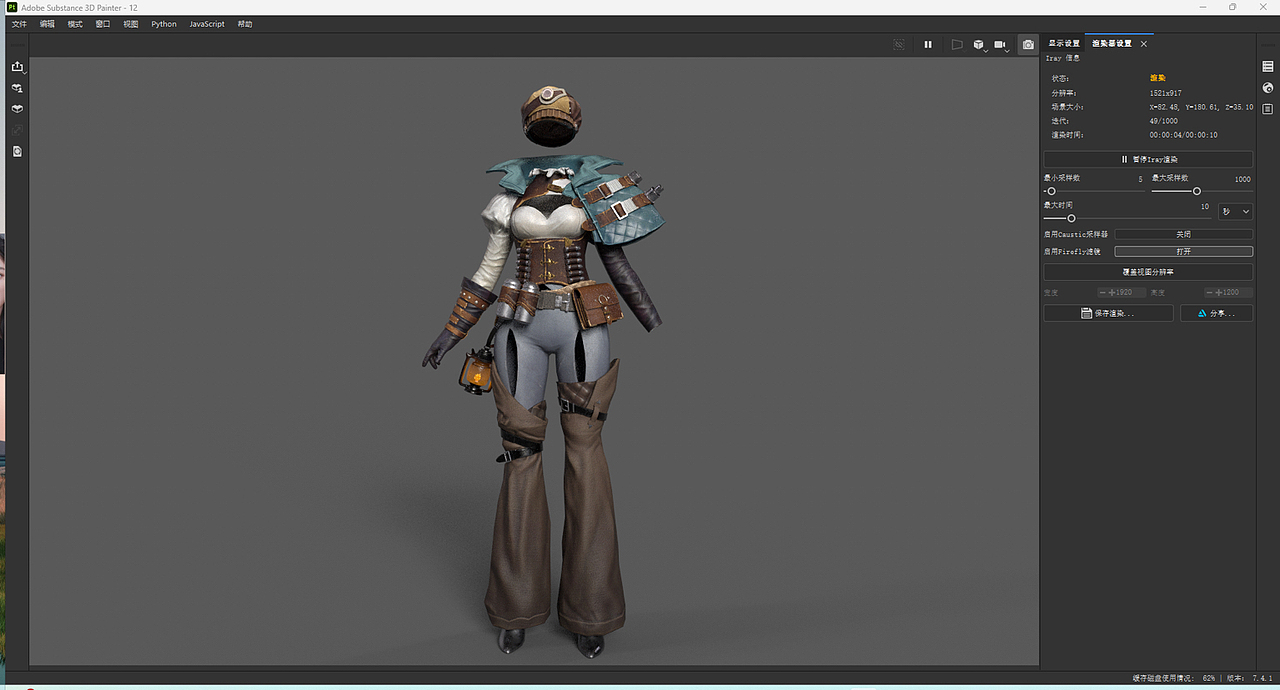Open the 文件 (File) menu
The image size is (1280, 690).
(19, 24)
